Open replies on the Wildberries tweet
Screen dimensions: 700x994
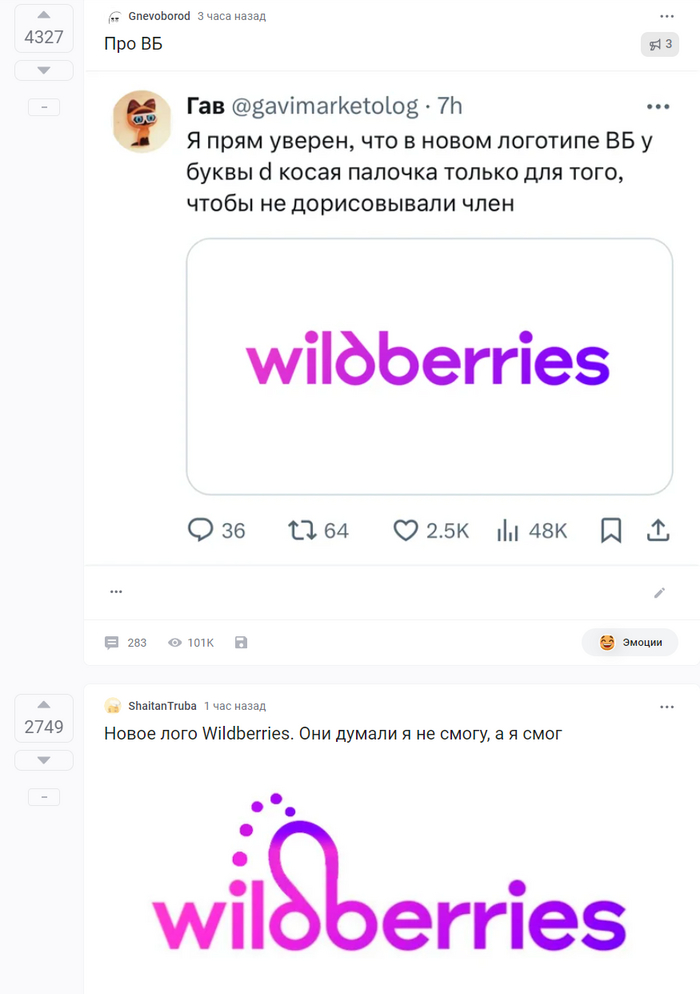click(x=203, y=530)
